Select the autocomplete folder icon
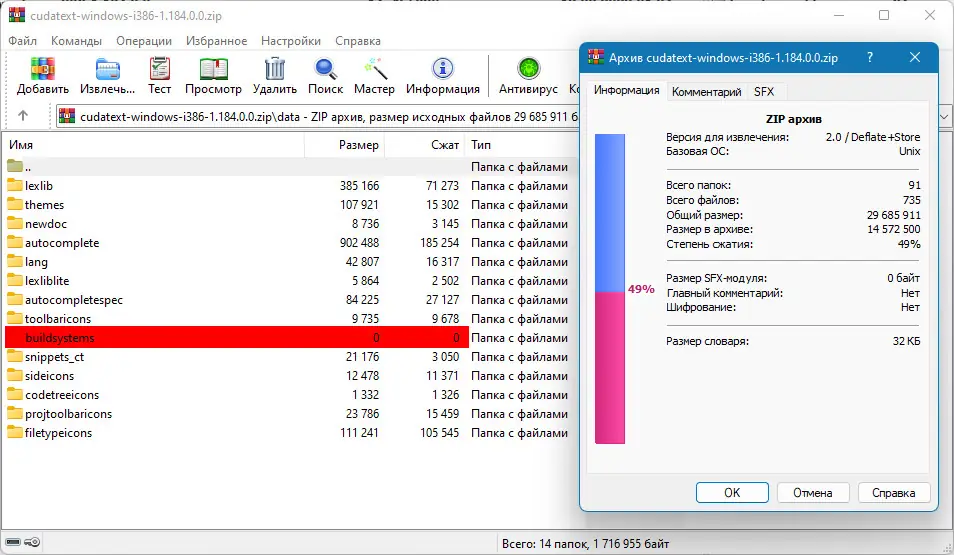 (15, 242)
